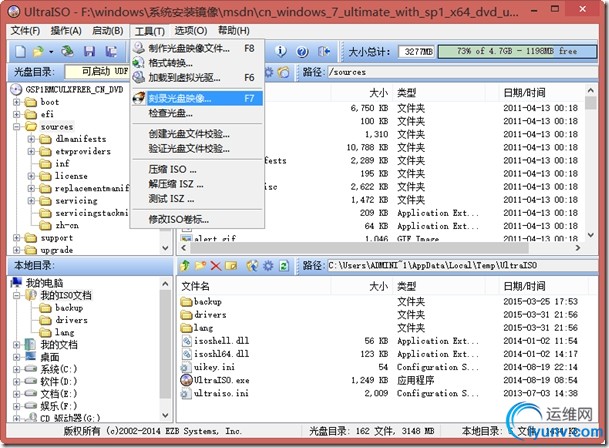The height and width of the screenshot is (448, 609).
Task: Click the format conversion menu icon
Action: pos(139,63)
